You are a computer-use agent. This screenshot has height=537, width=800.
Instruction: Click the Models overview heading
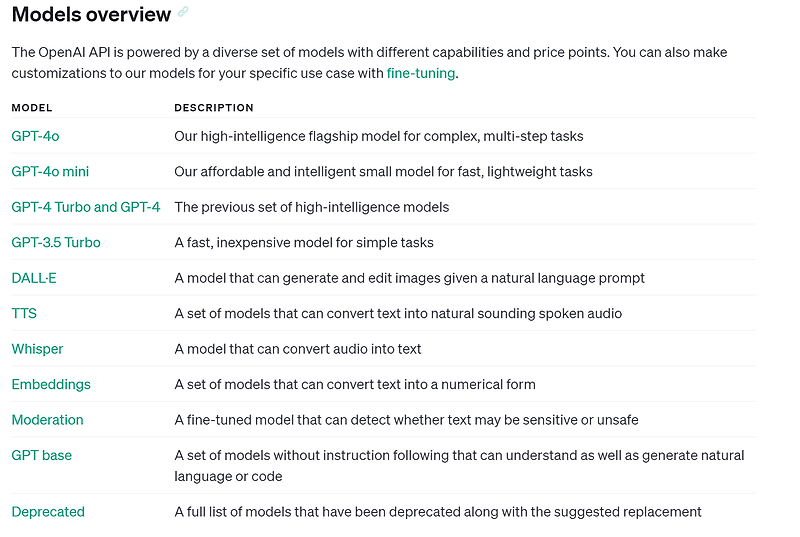[91, 14]
